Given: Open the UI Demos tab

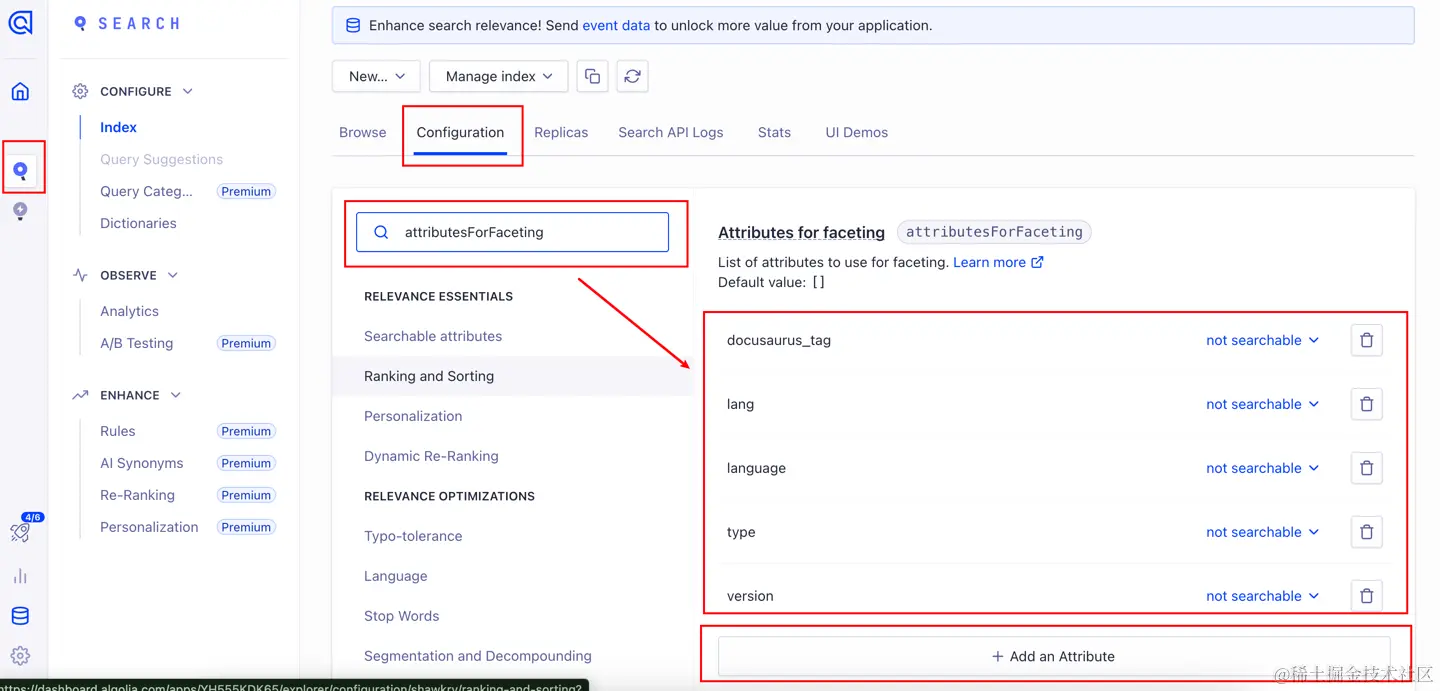Looking at the screenshot, I should point(857,132).
